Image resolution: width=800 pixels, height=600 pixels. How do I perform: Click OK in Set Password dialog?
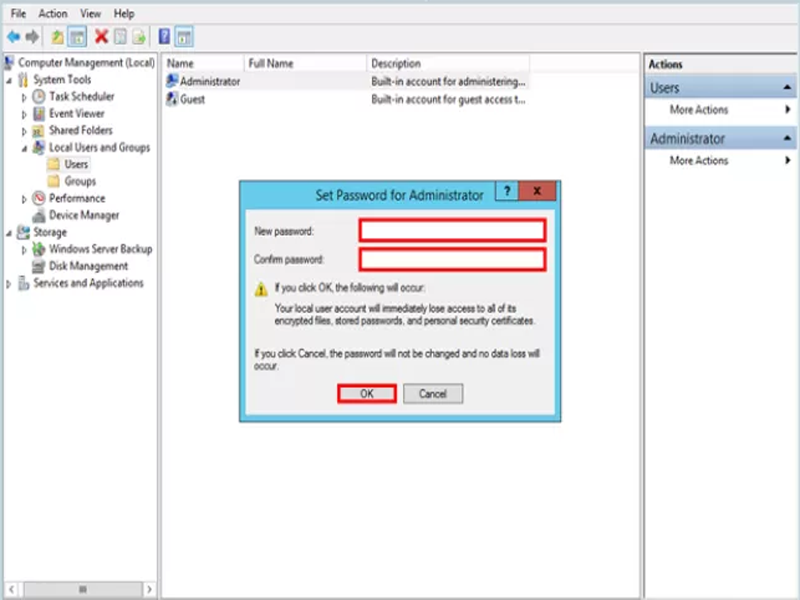[367, 393]
